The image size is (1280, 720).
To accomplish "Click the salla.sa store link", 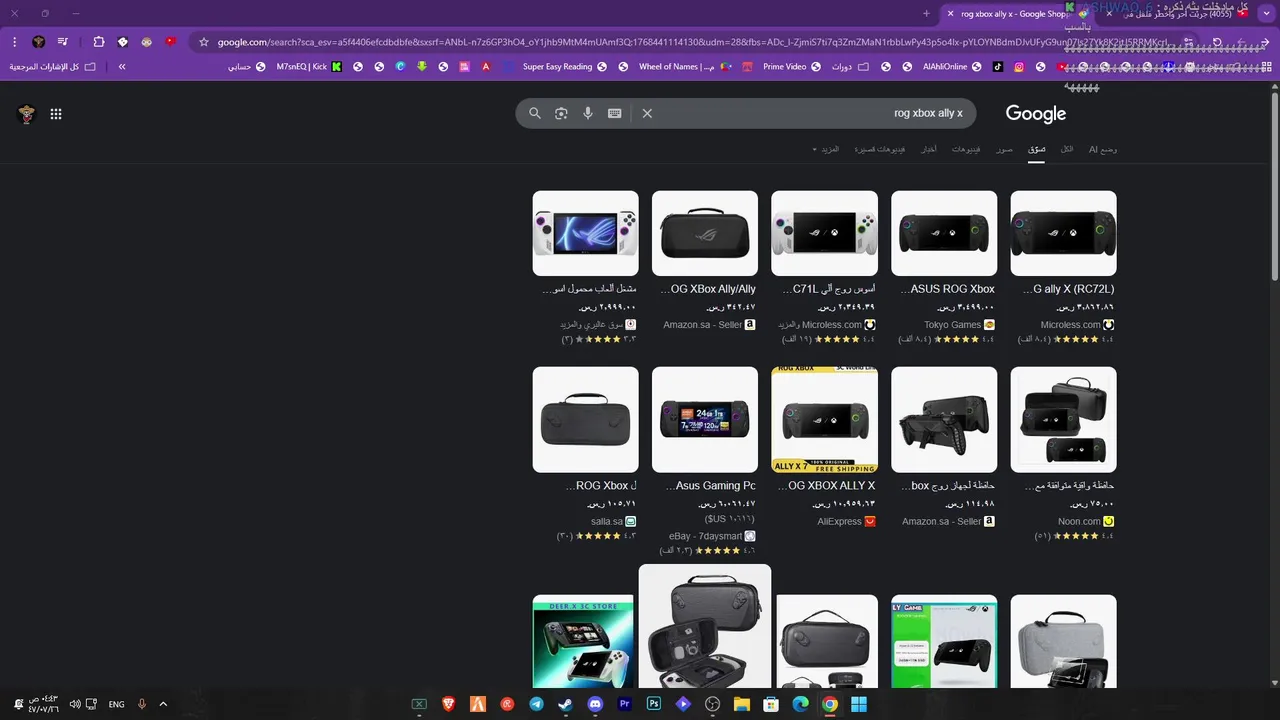I will pyautogui.click(x=613, y=522).
